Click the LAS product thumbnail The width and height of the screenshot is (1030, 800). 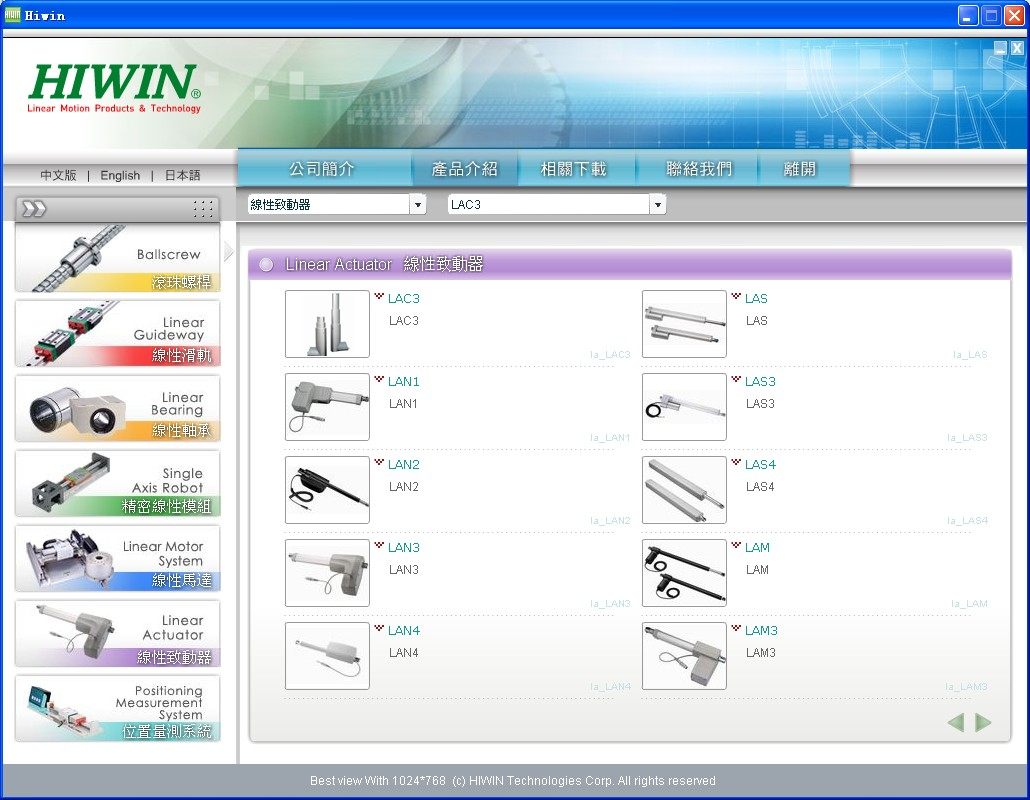click(x=684, y=324)
